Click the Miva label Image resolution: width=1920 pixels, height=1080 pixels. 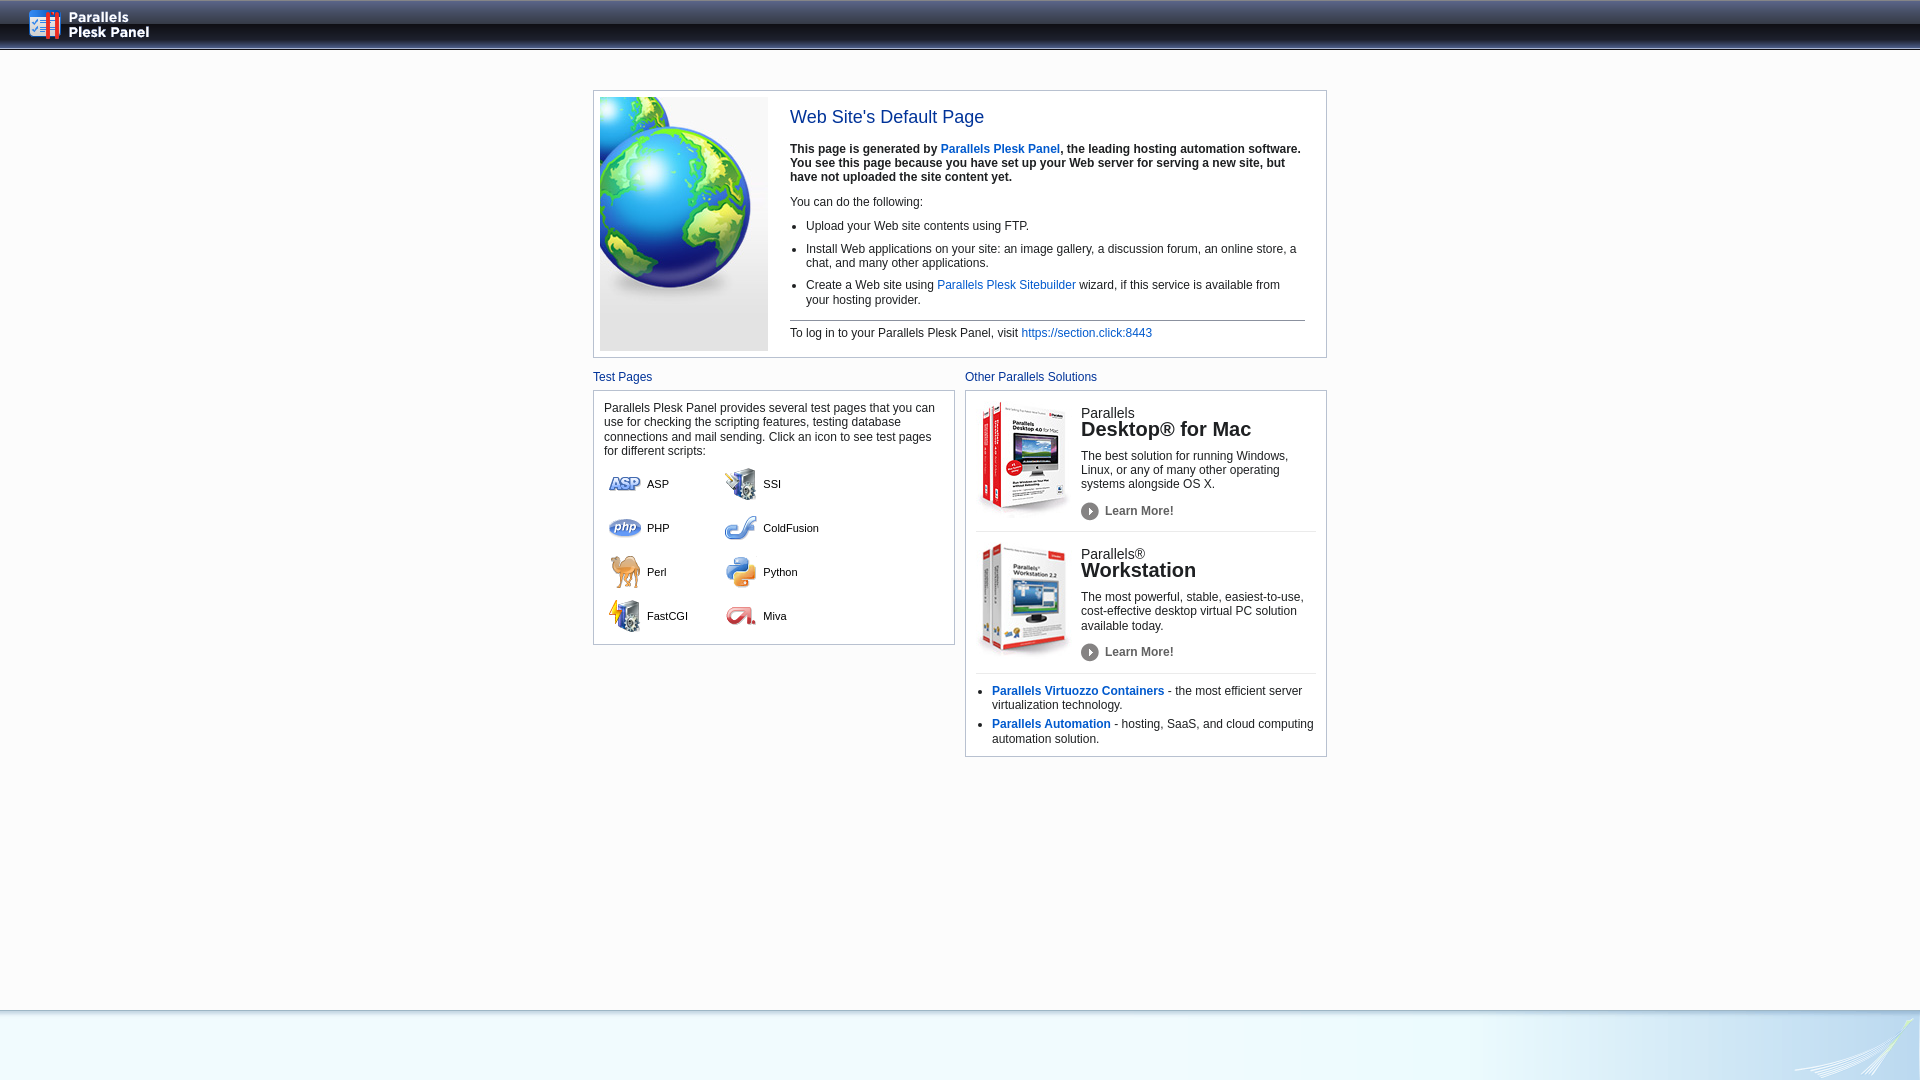click(775, 616)
